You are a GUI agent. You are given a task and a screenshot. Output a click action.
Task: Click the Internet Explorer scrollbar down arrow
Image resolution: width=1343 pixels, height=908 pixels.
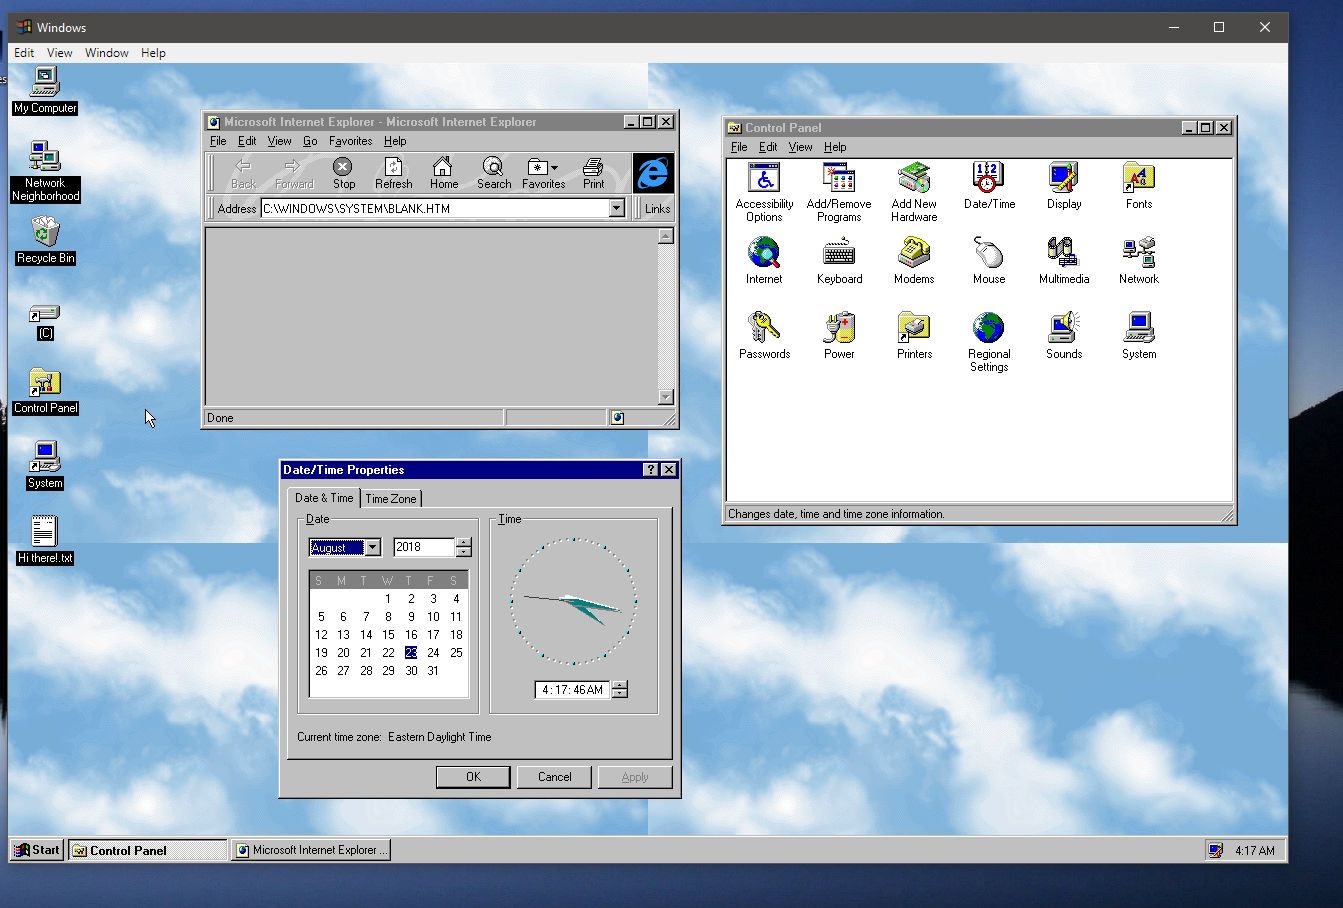666,397
